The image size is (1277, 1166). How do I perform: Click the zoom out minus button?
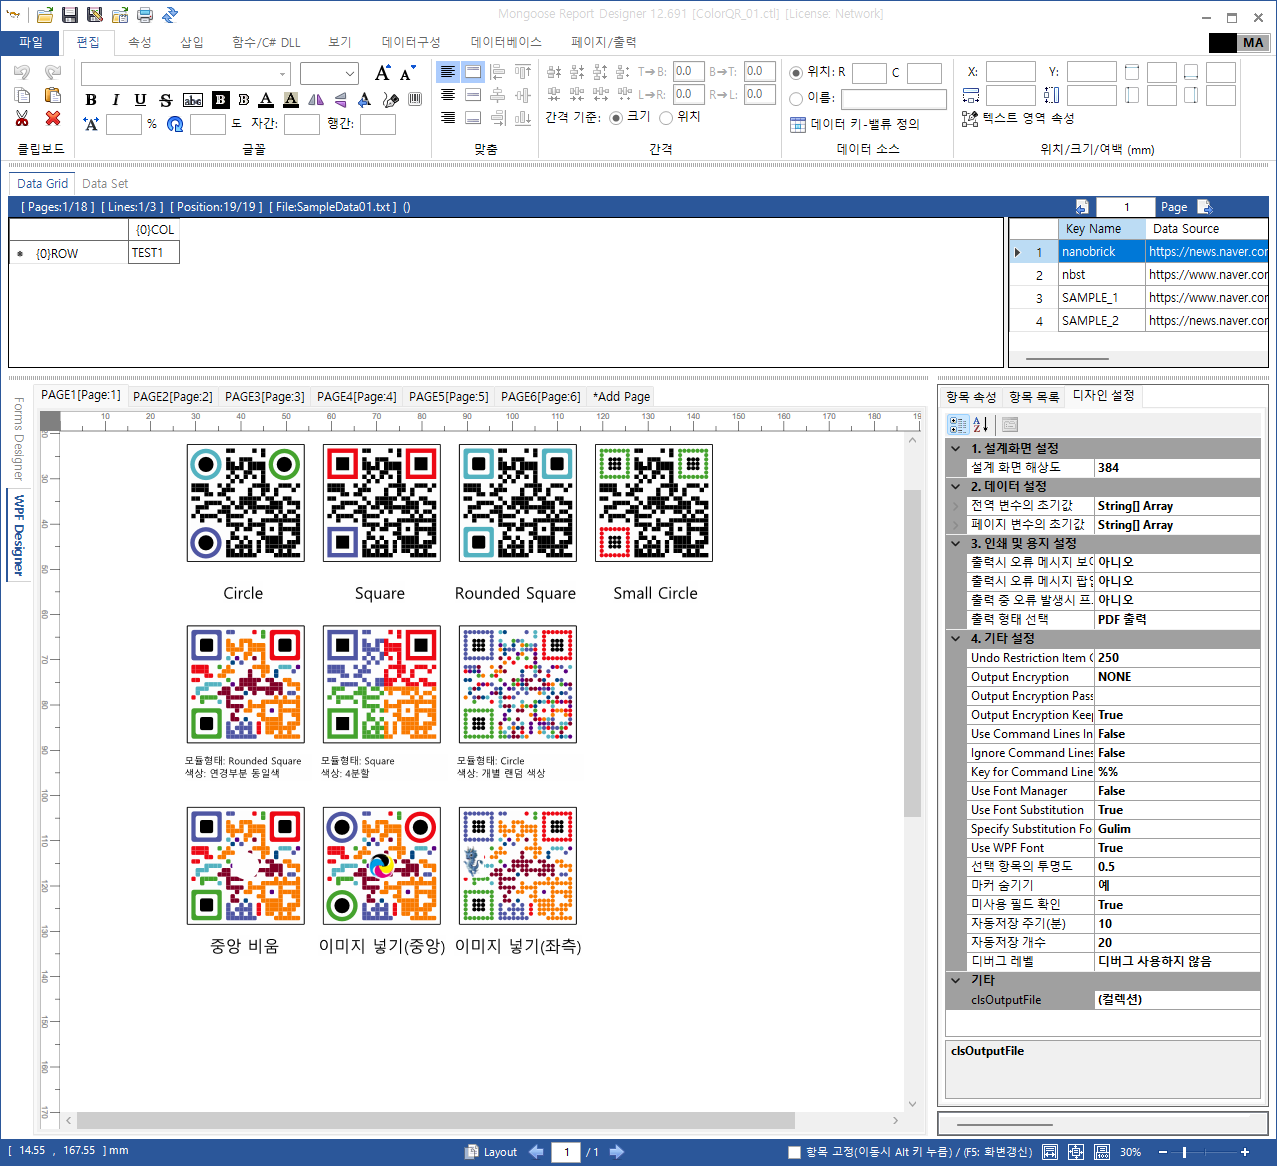(1163, 1152)
